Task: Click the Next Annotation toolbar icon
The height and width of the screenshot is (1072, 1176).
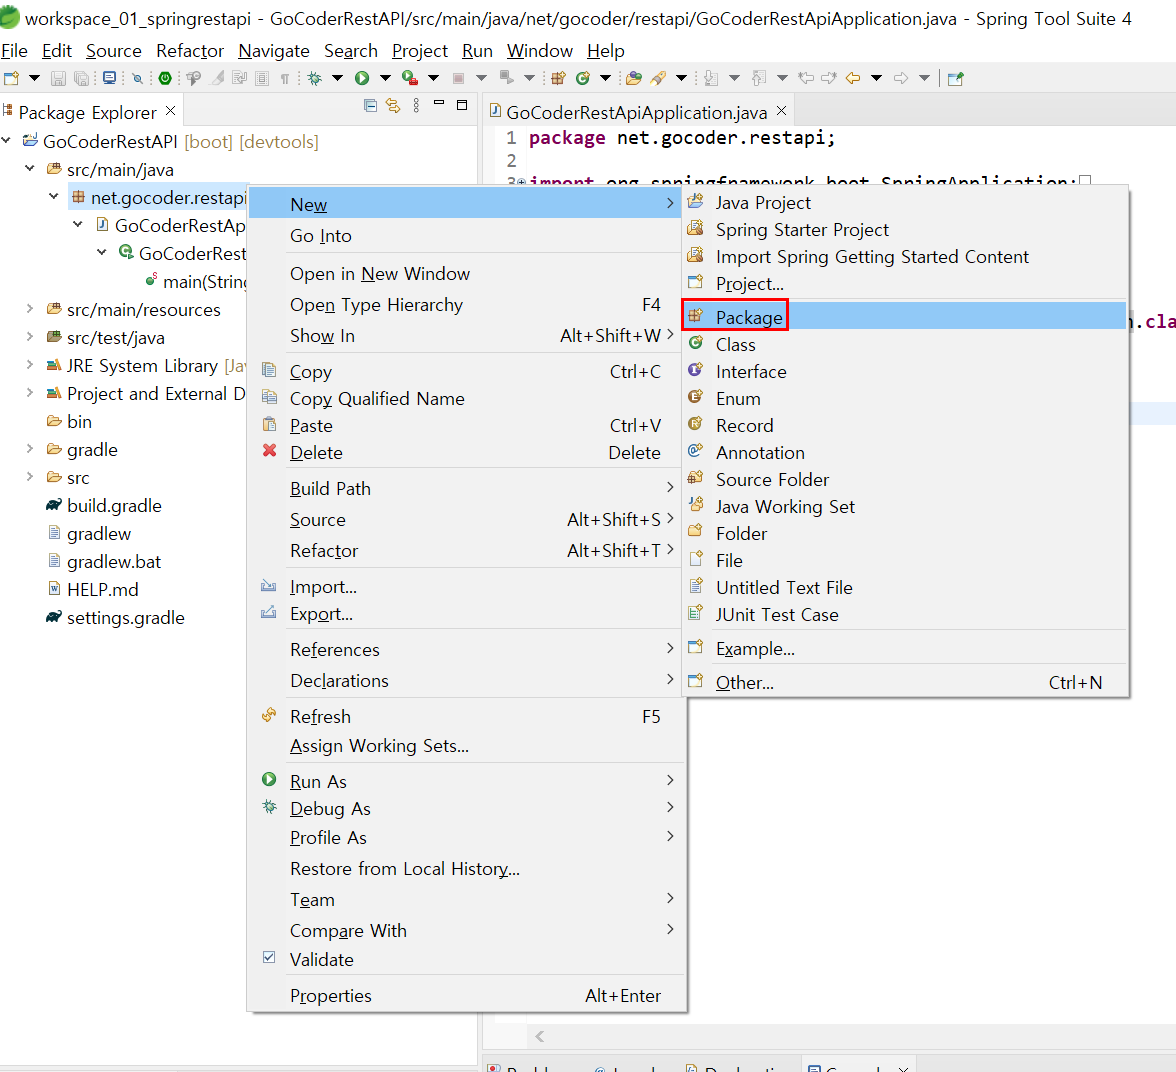Action: point(711,78)
